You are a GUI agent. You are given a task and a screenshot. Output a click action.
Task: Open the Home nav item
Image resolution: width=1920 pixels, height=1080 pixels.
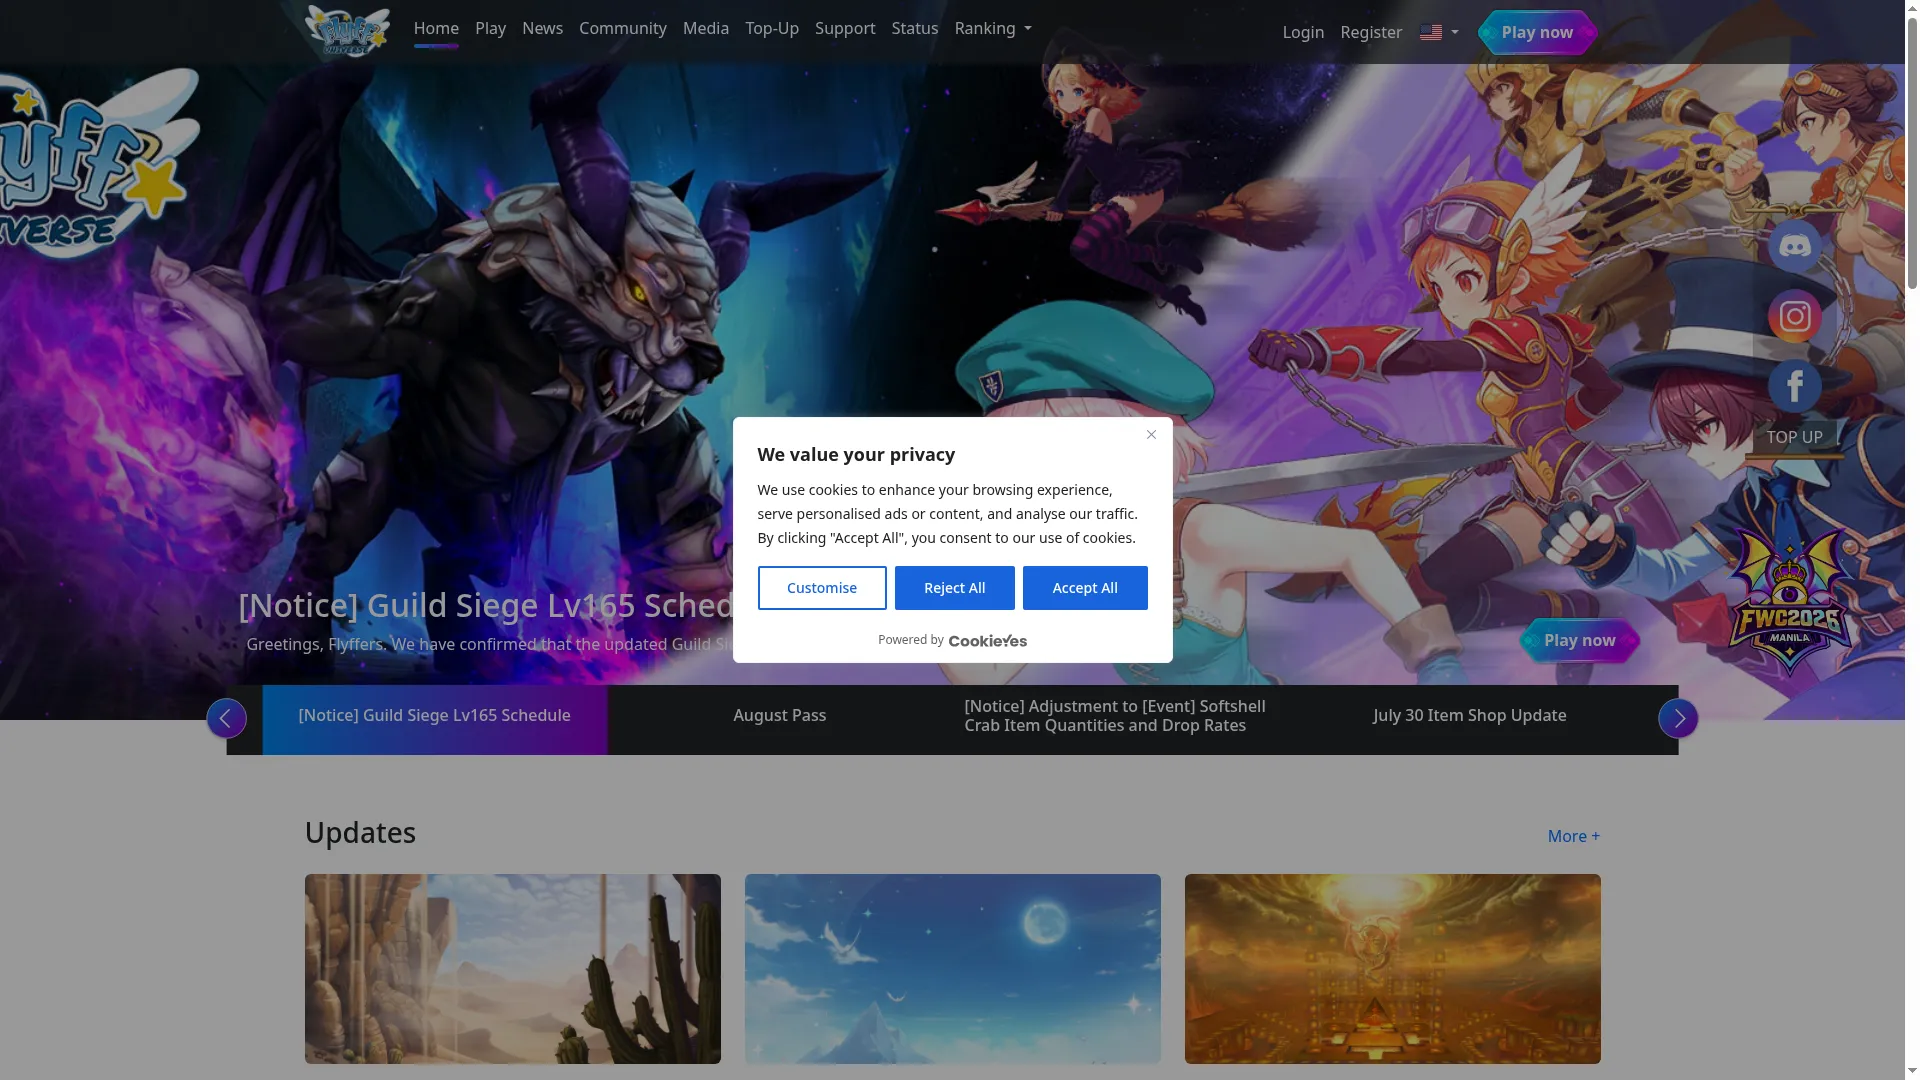[x=436, y=28]
